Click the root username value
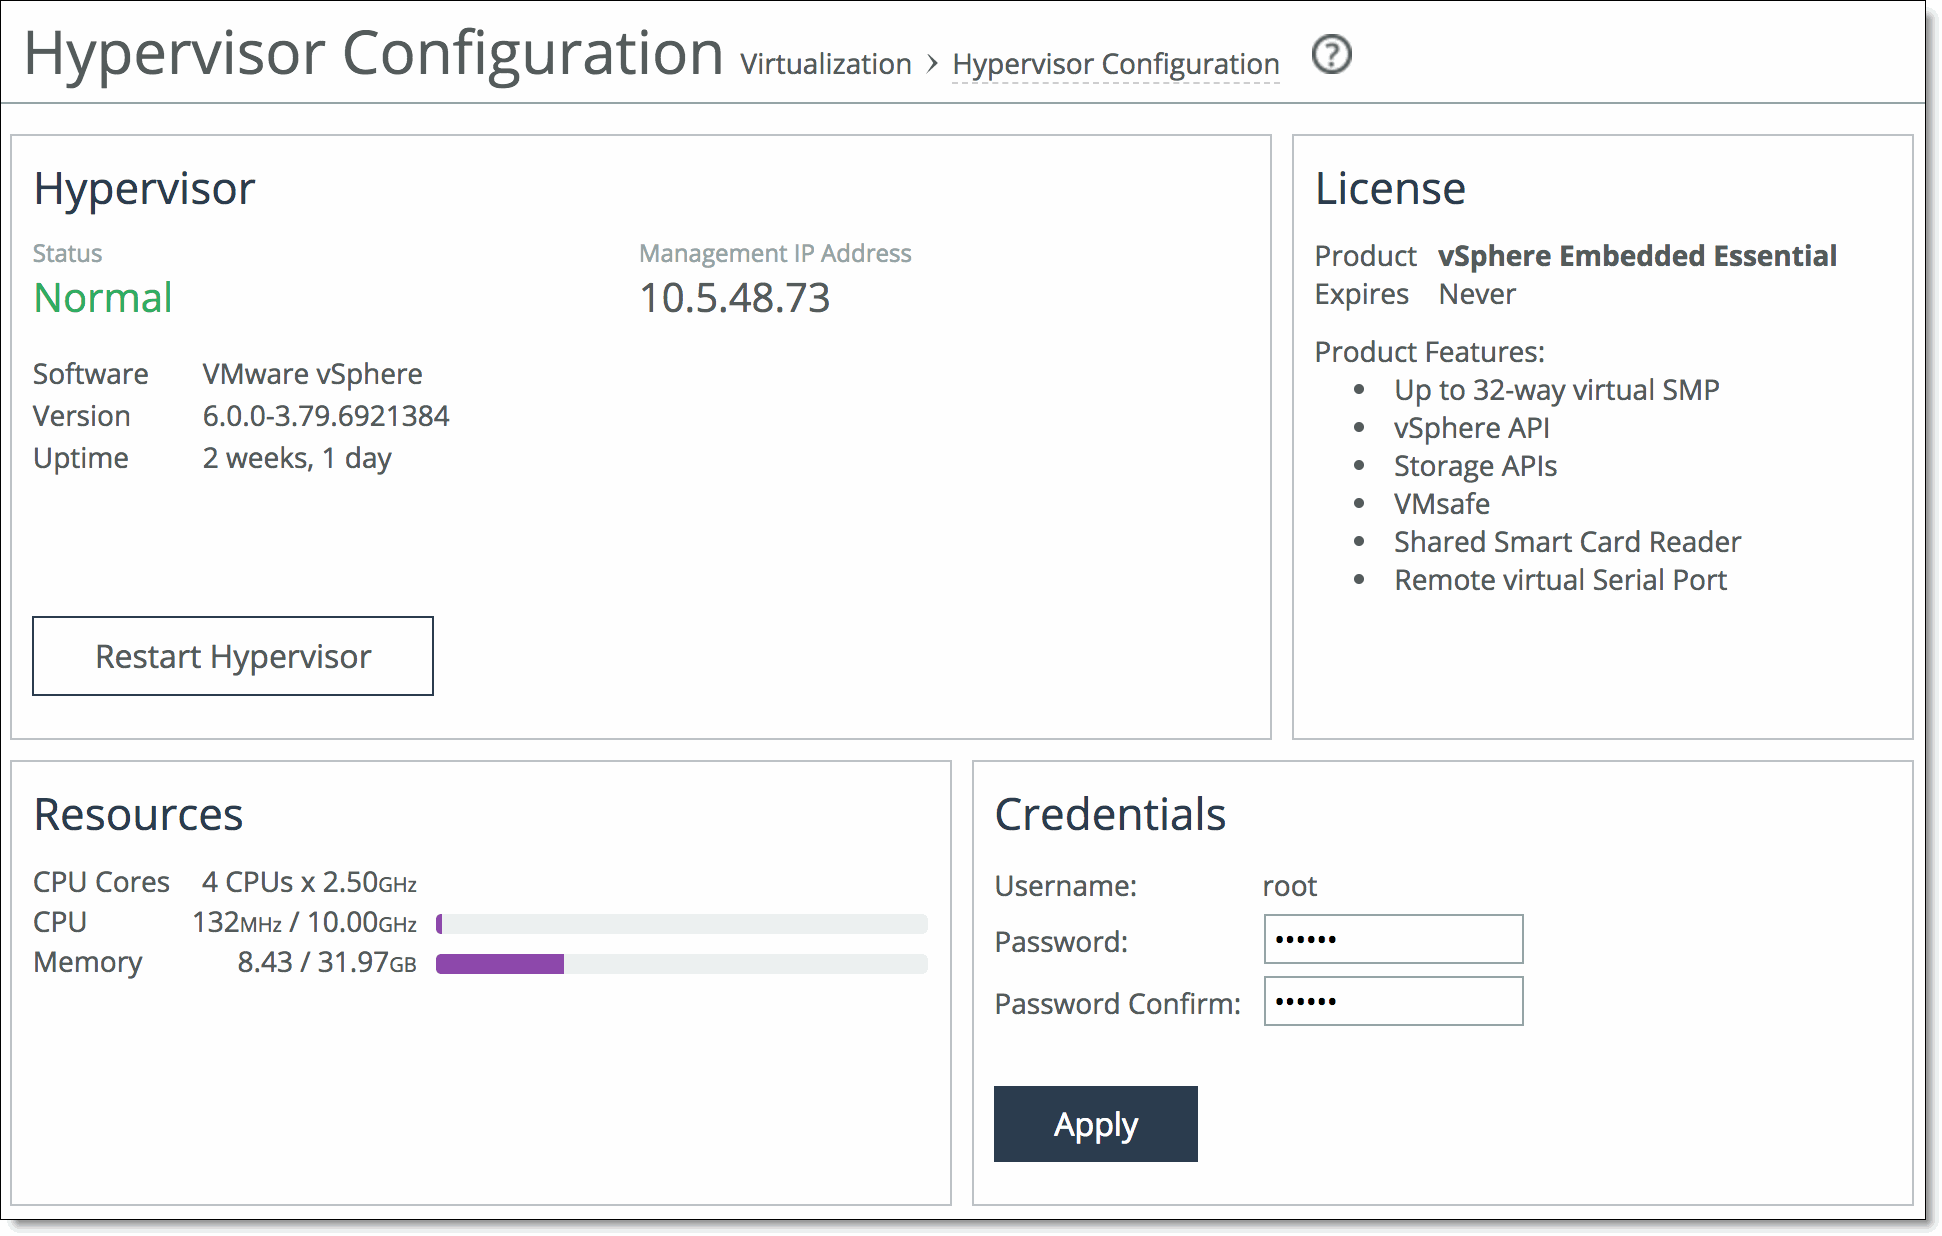This screenshot has height=1236, width=1942. [1289, 885]
